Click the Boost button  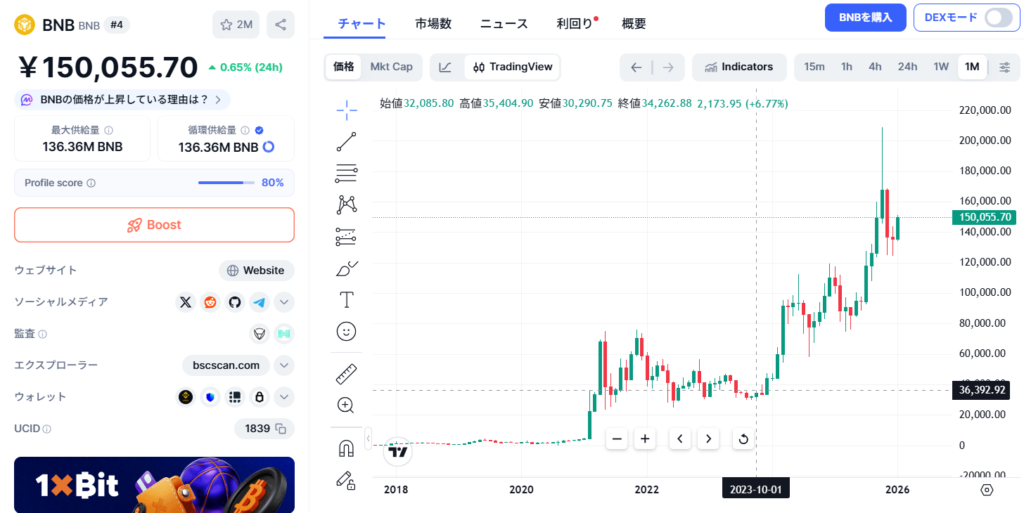coord(154,225)
